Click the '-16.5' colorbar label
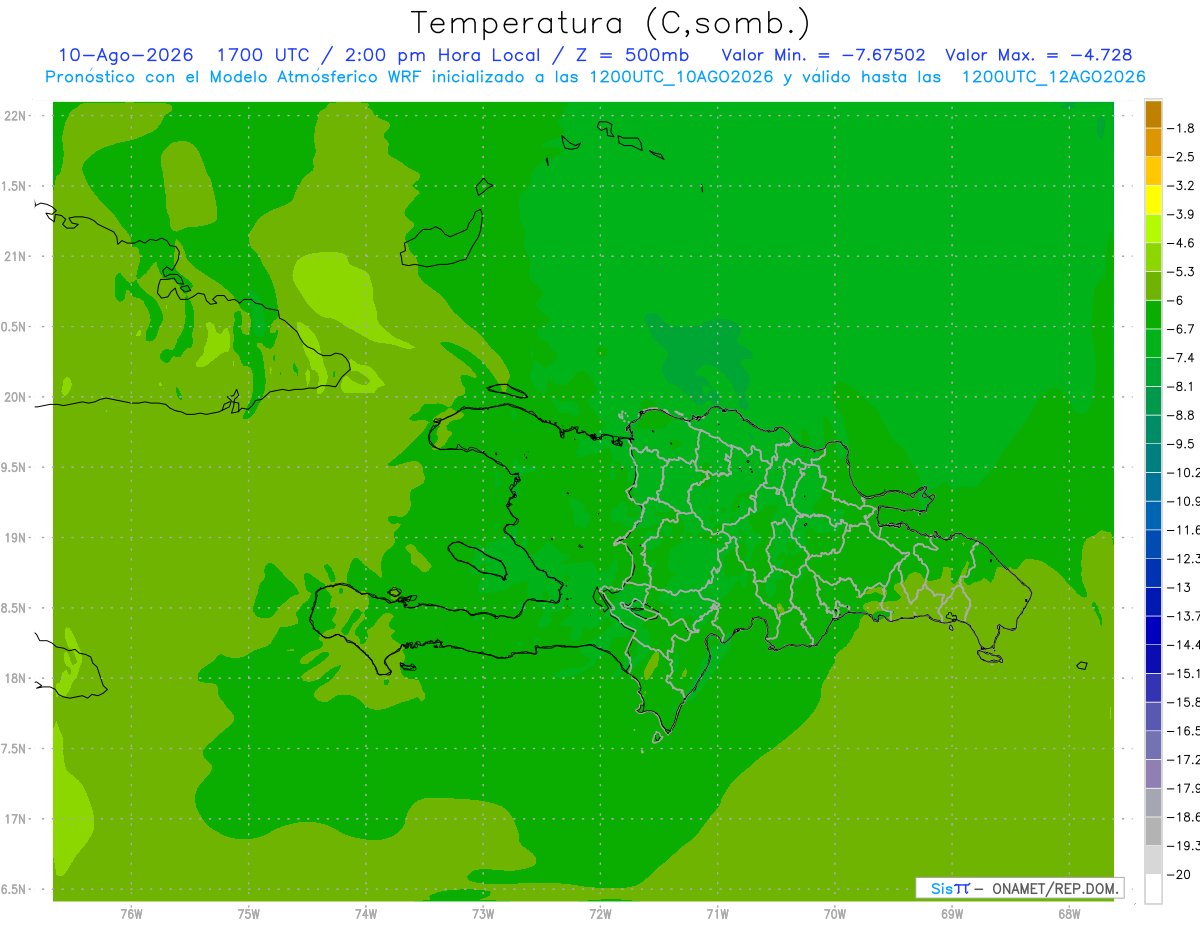This screenshot has height=927, width=1200. click(x=1183, y=730)
